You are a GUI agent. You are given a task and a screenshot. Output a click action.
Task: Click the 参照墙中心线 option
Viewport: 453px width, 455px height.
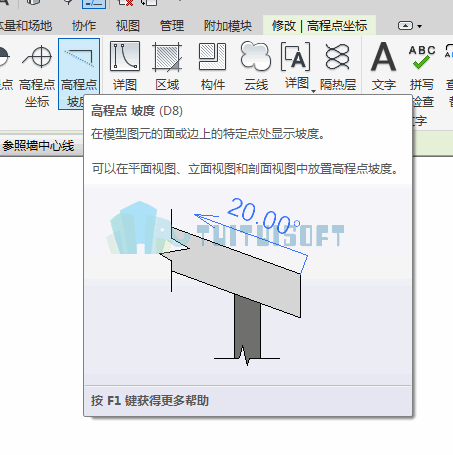click(x=38, y=146)
